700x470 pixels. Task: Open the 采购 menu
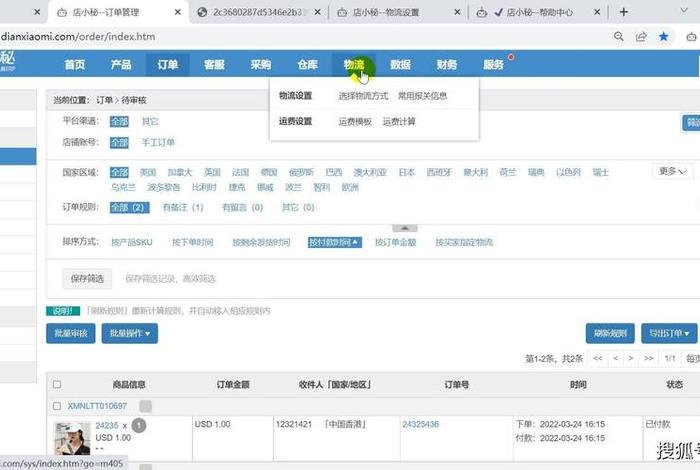click(x=261, y=65)
